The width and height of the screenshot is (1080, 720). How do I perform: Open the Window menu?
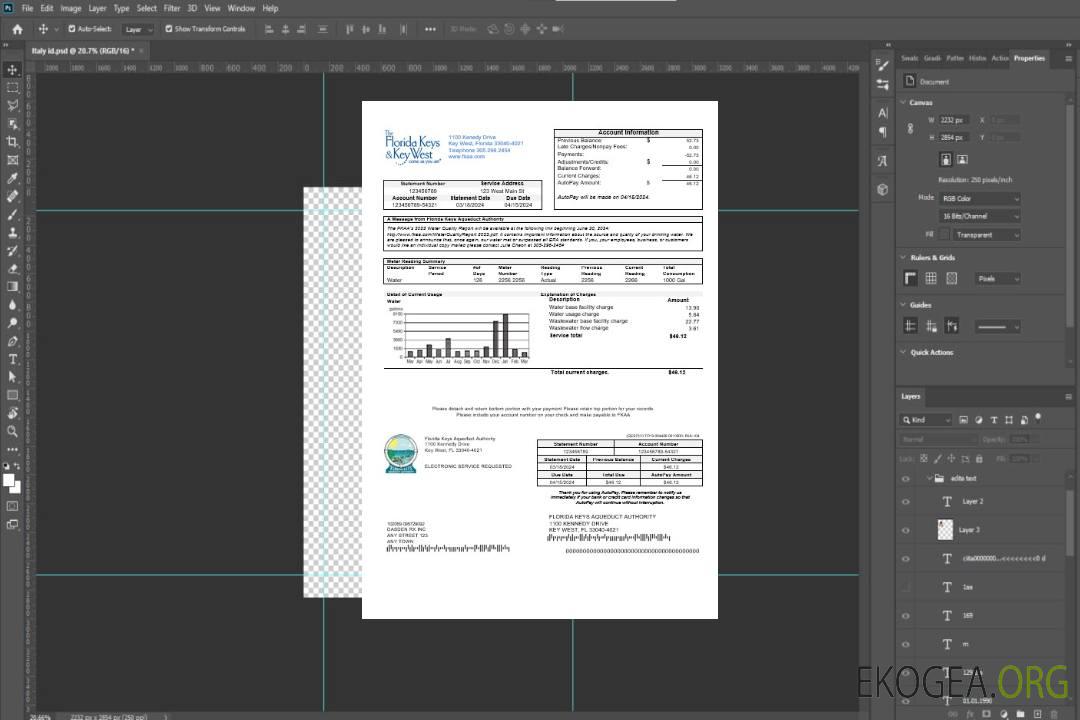point(241,8)
